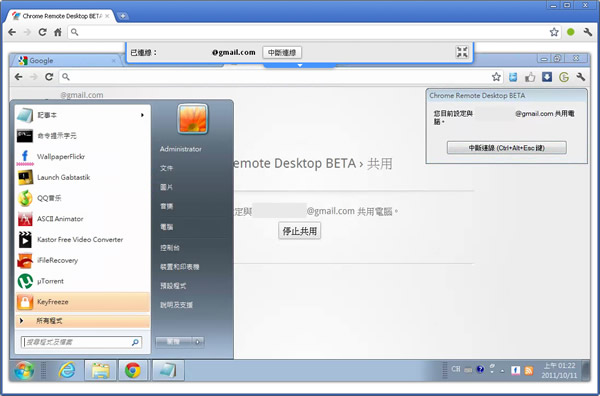Click the blue download-arrow extension icon
Screen dimensions: 600x396
pyautogui.click(x=547, y=77)
